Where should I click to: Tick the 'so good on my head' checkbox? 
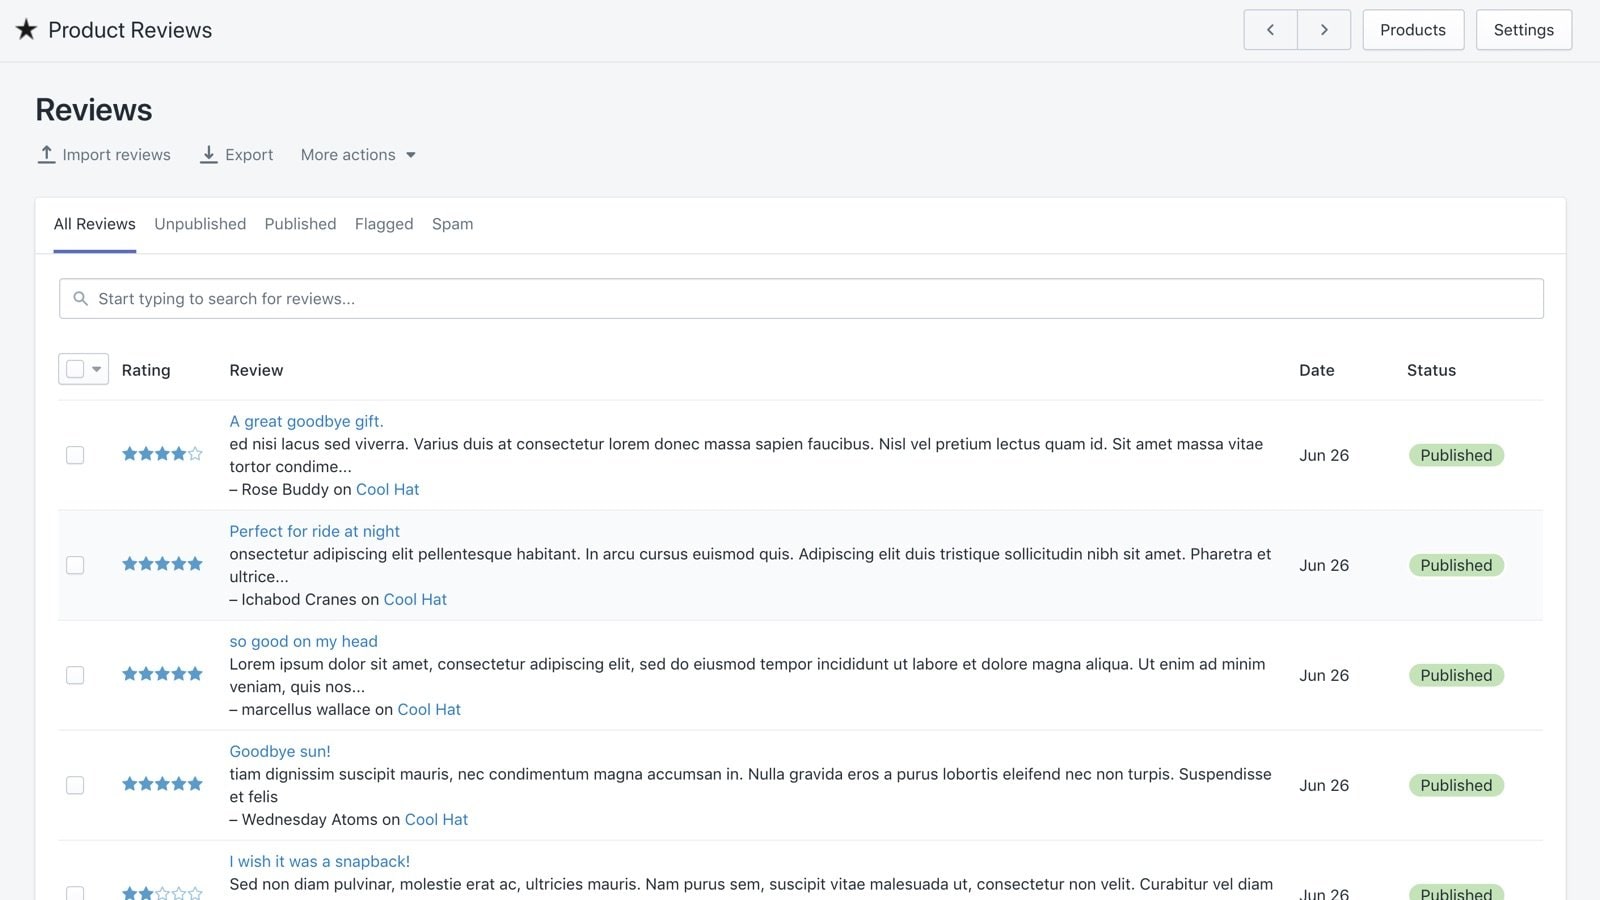click(75, 675)
